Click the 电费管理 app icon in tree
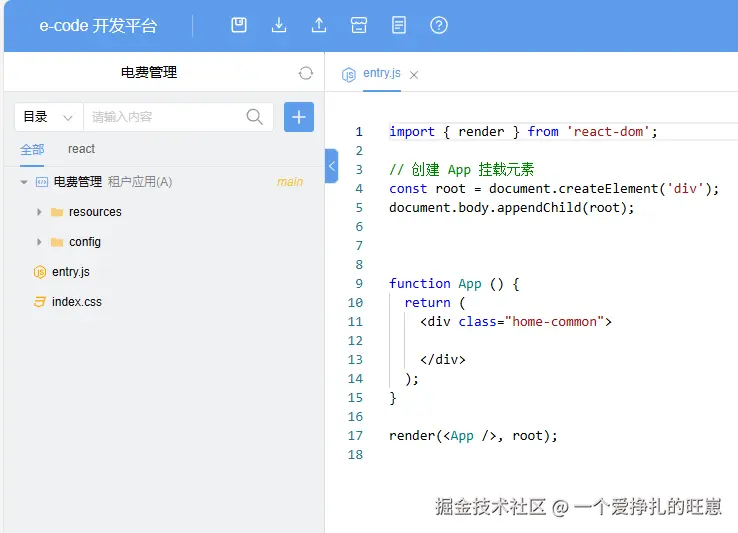738x533 pixels. [x=42, y=182]
